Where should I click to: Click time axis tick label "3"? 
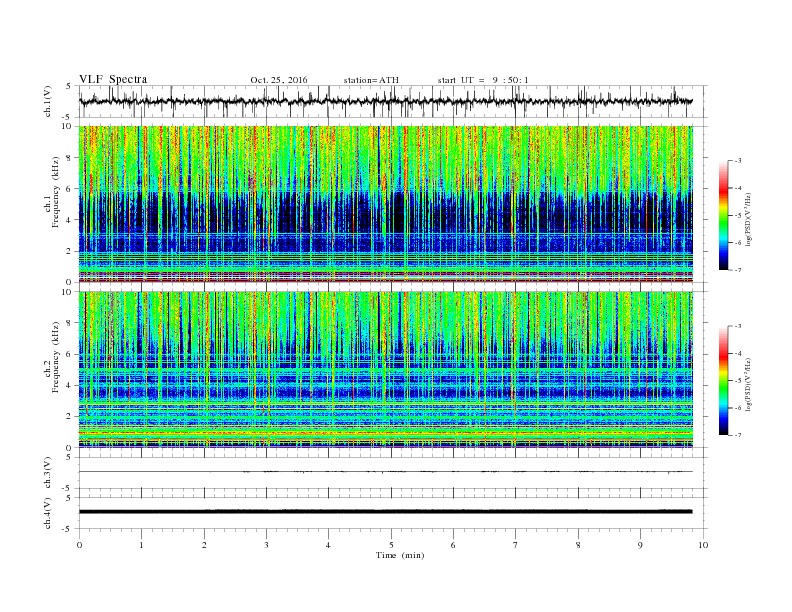coord(266,545)
